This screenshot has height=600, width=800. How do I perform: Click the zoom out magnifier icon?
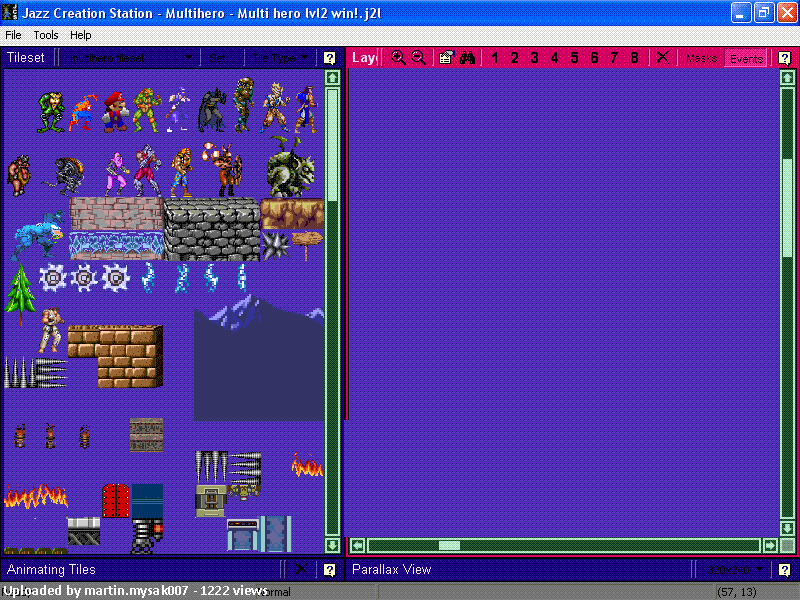pos(418,58)
